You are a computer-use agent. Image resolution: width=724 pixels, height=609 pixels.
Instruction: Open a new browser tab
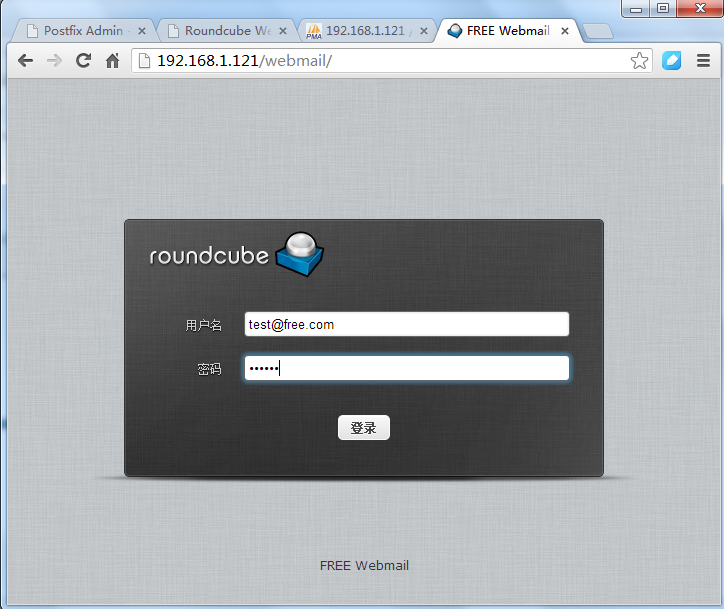(597, 31)
